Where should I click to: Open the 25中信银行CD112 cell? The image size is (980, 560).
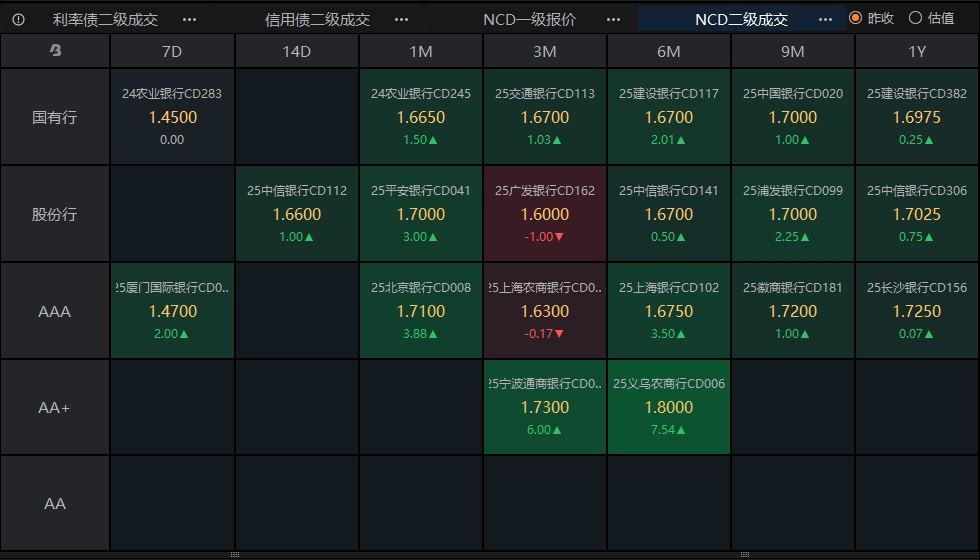pos(297,214)
